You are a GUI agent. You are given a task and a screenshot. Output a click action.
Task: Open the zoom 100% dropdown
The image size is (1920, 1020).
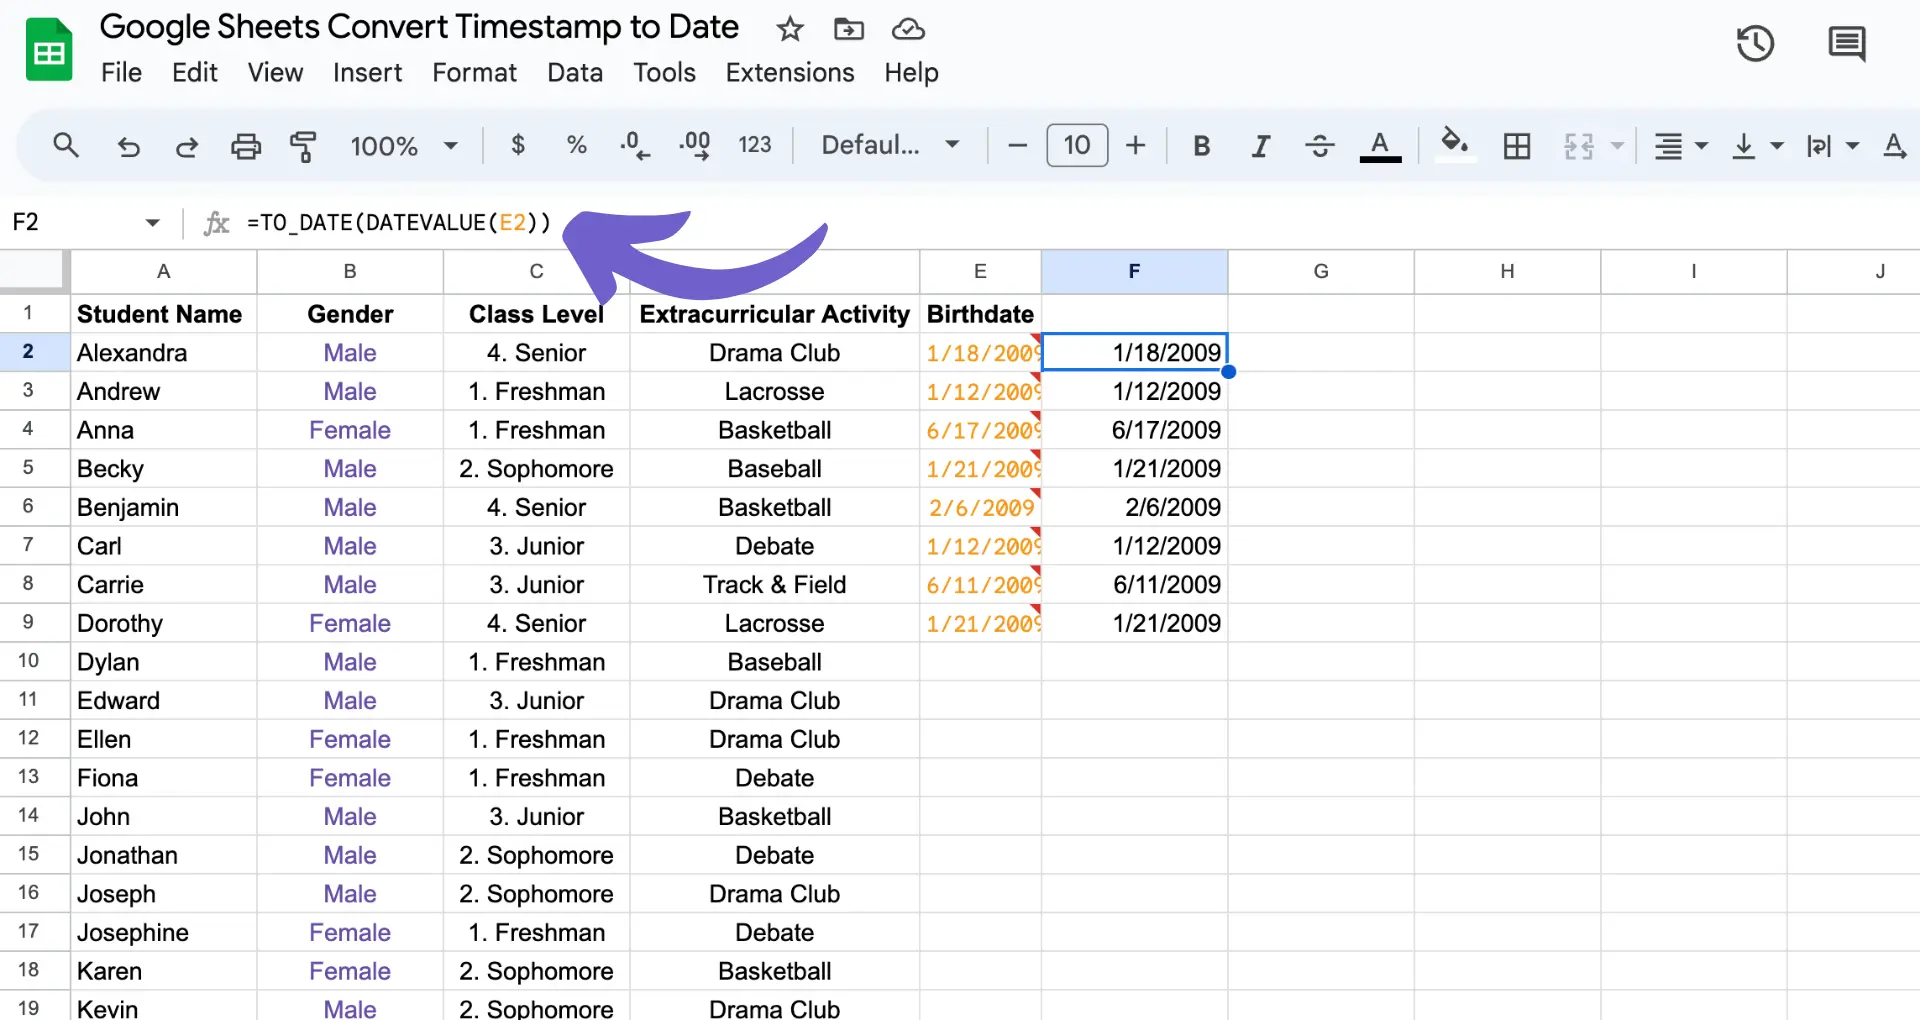coord(403,146)
